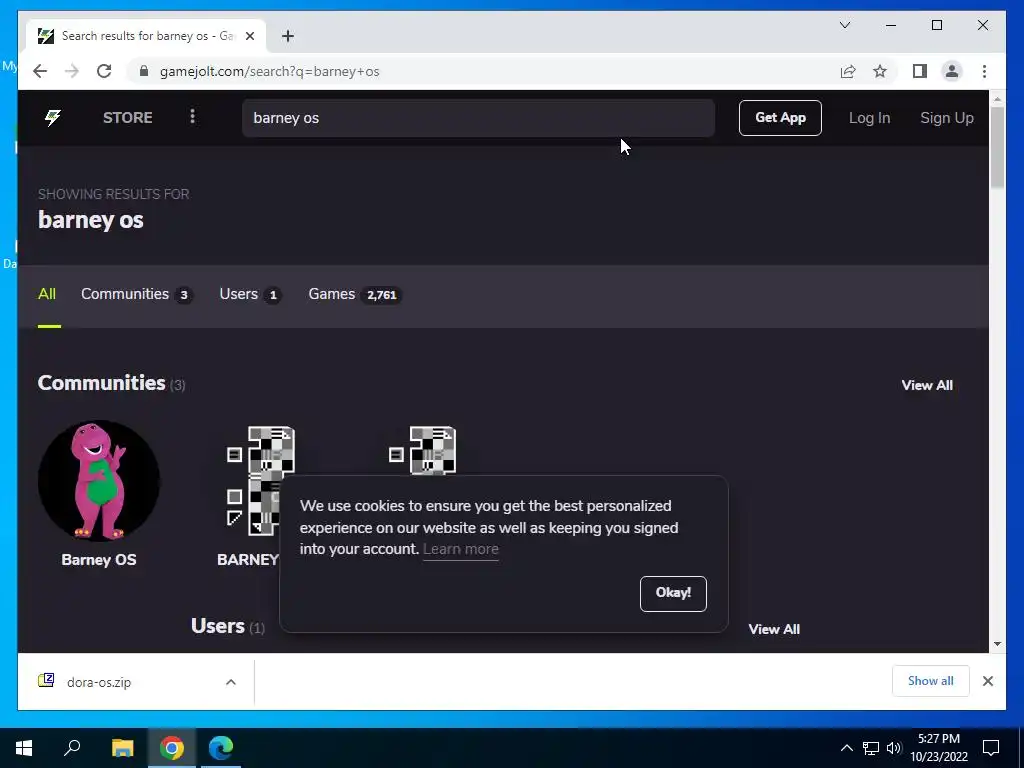This screenshot has width=1024, height=768.
Task: Click the site security lock icon
Action: point(144,71)
